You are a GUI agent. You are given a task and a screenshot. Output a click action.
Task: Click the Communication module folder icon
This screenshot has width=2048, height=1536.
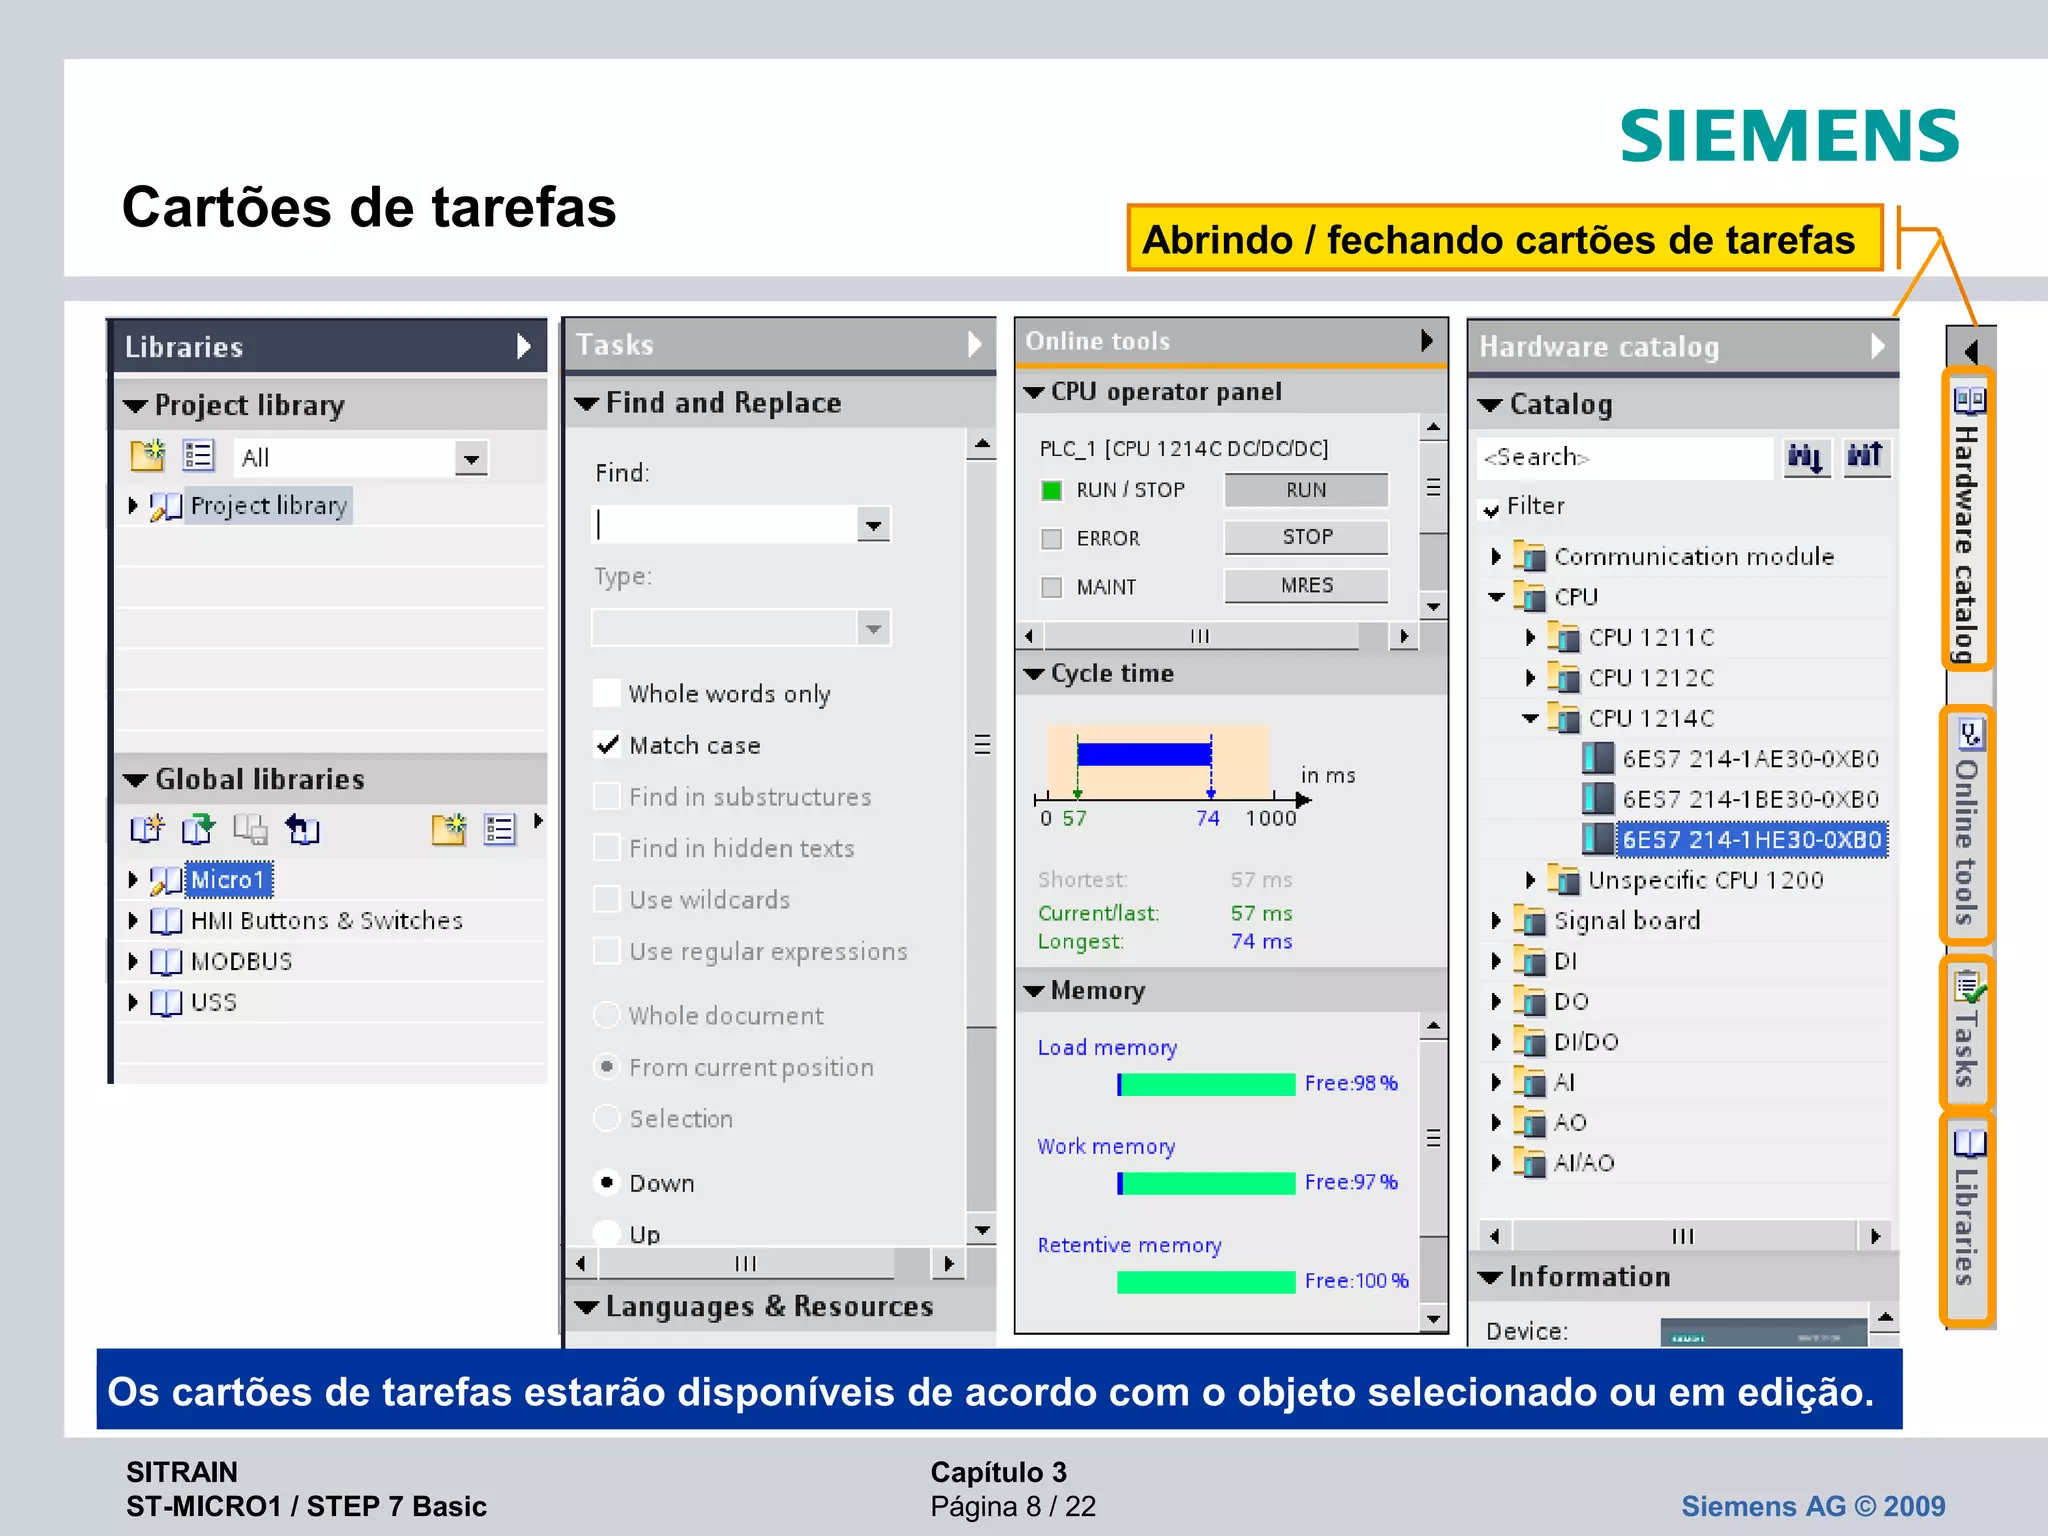coord(1530,556)
